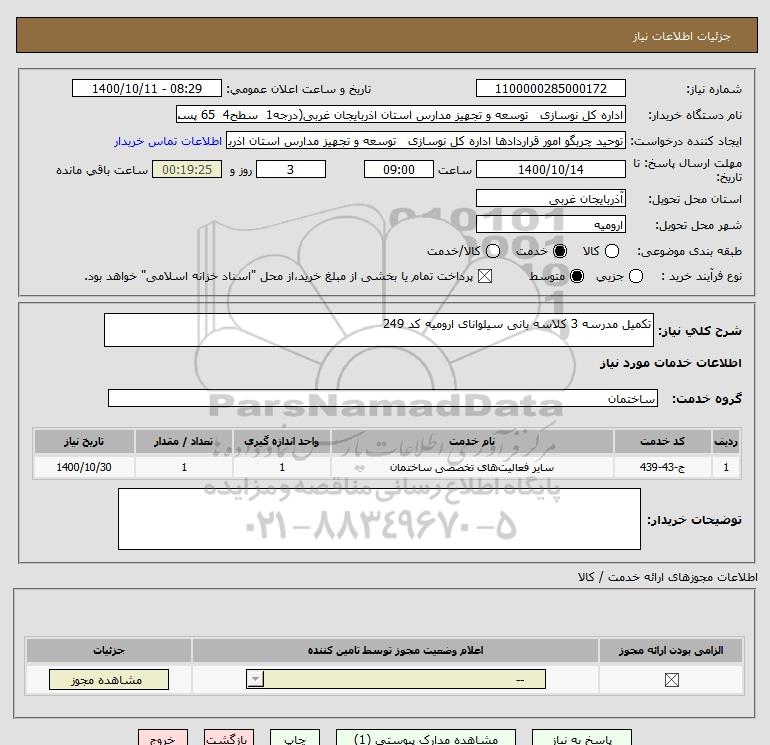Choose the متوسط purchase type radio
Screen dimensions: 770x745
tap(577, 276)
